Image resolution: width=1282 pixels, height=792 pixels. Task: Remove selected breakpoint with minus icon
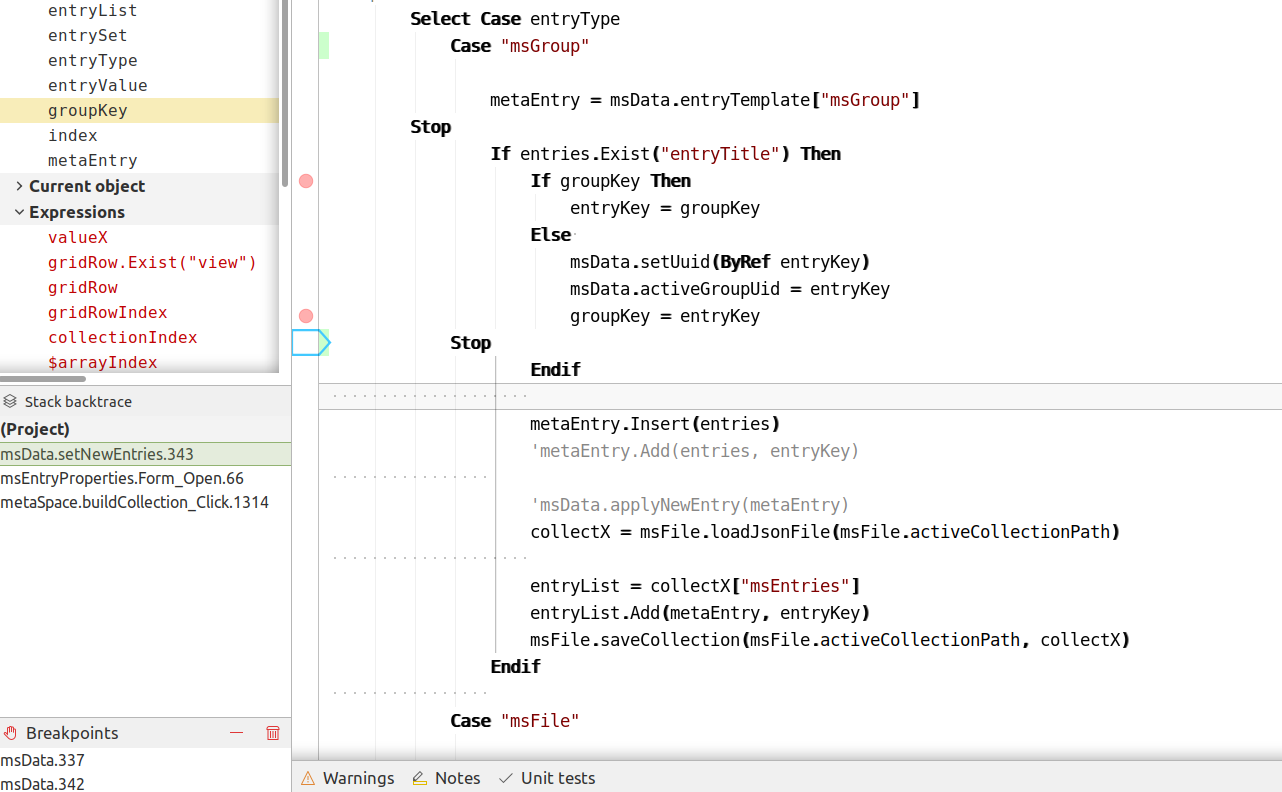(237, 733)
